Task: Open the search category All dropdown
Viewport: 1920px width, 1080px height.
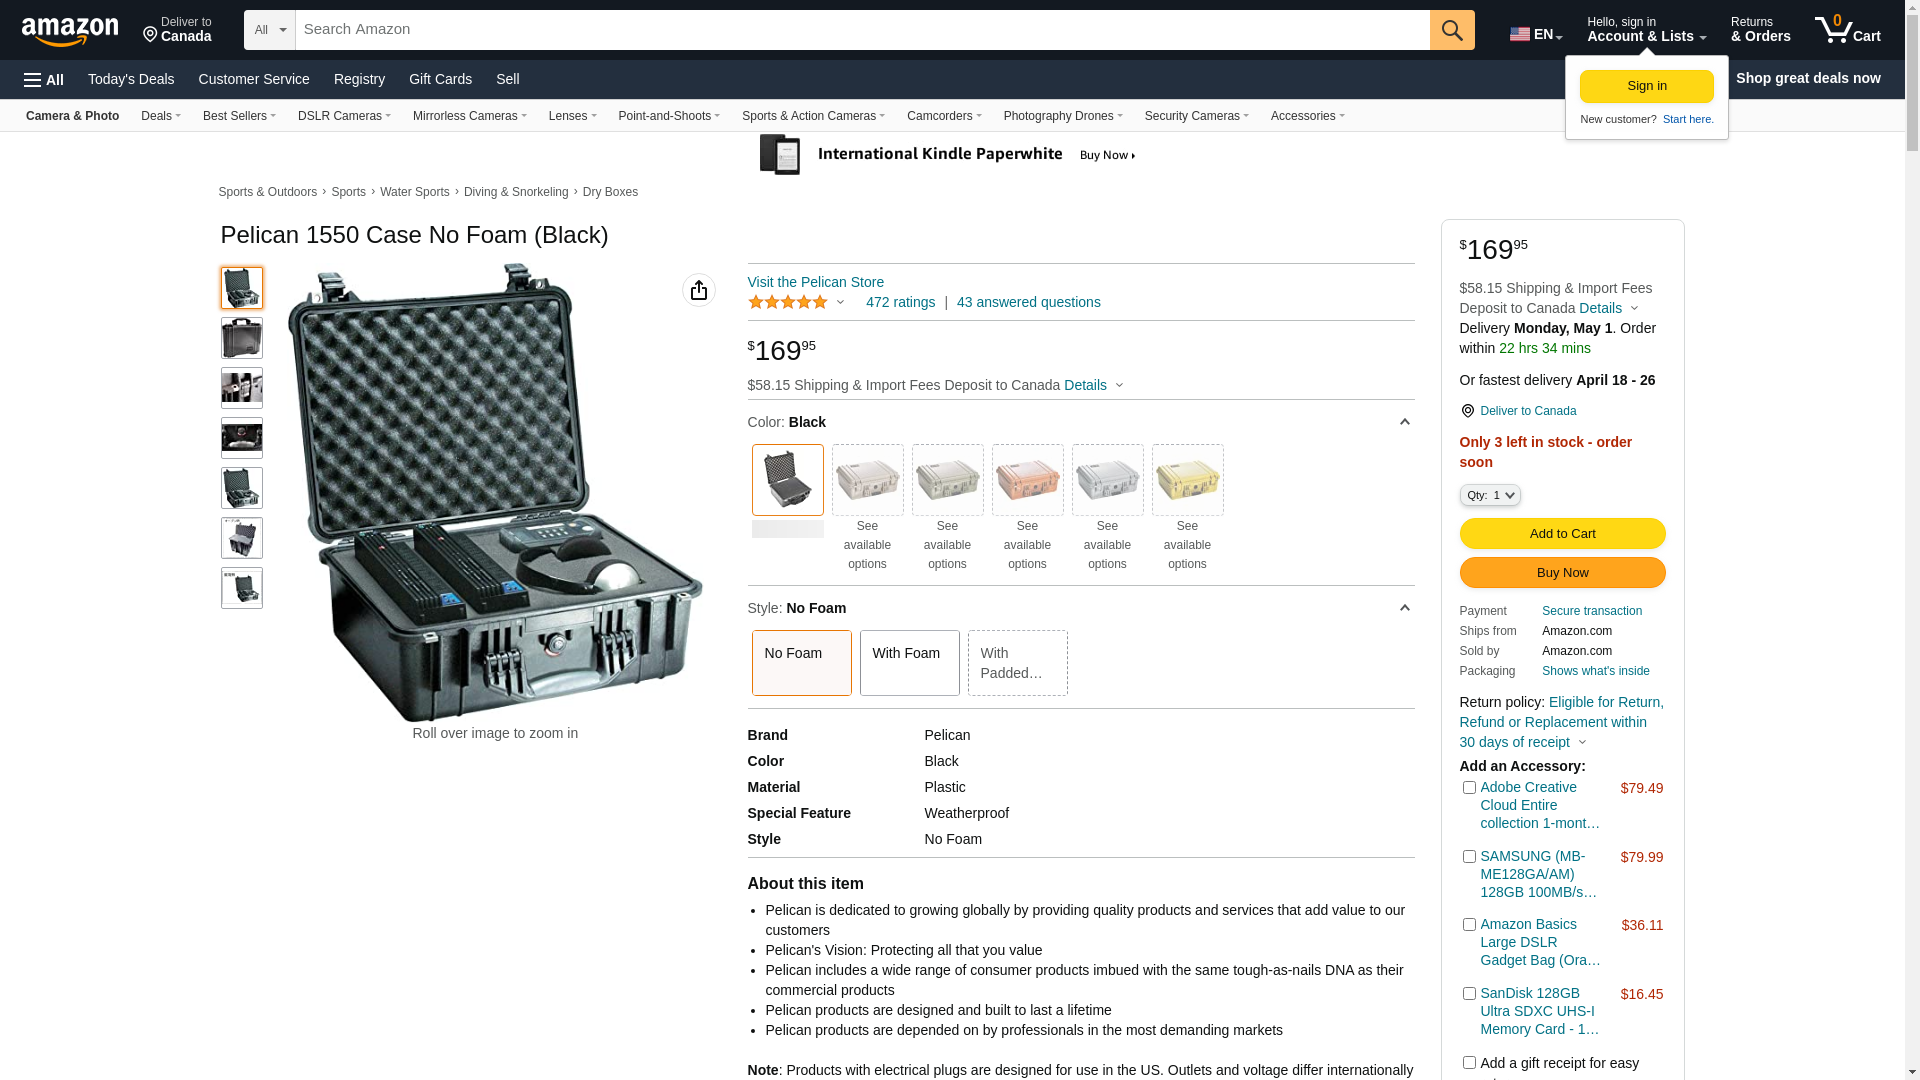Action: 270,30
